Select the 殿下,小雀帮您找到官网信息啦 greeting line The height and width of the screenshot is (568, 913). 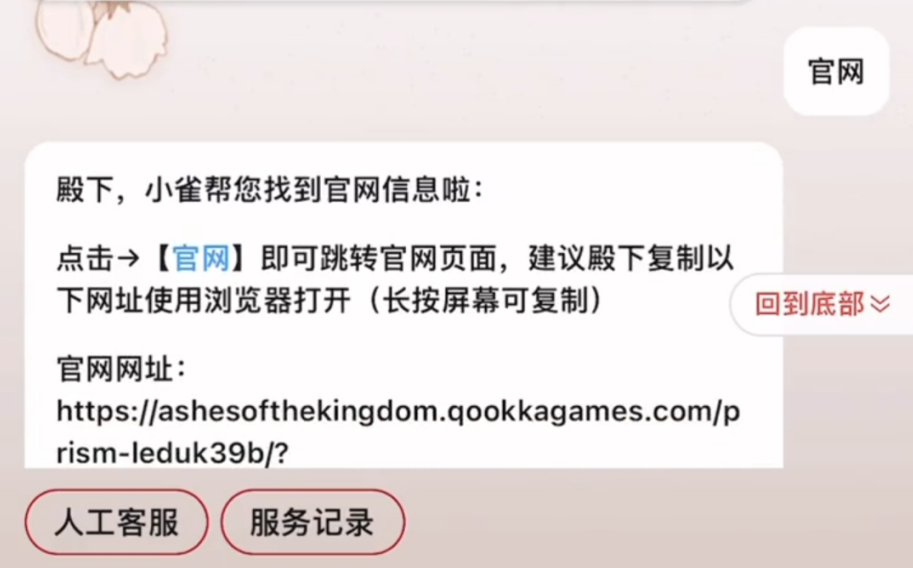[269, 190]
